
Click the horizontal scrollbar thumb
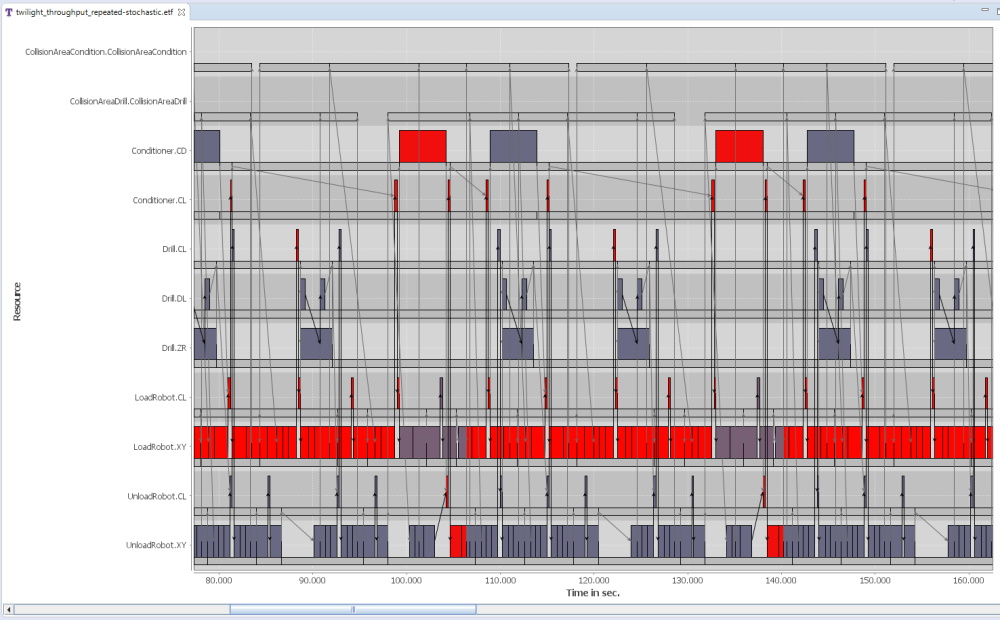[352, 609]
